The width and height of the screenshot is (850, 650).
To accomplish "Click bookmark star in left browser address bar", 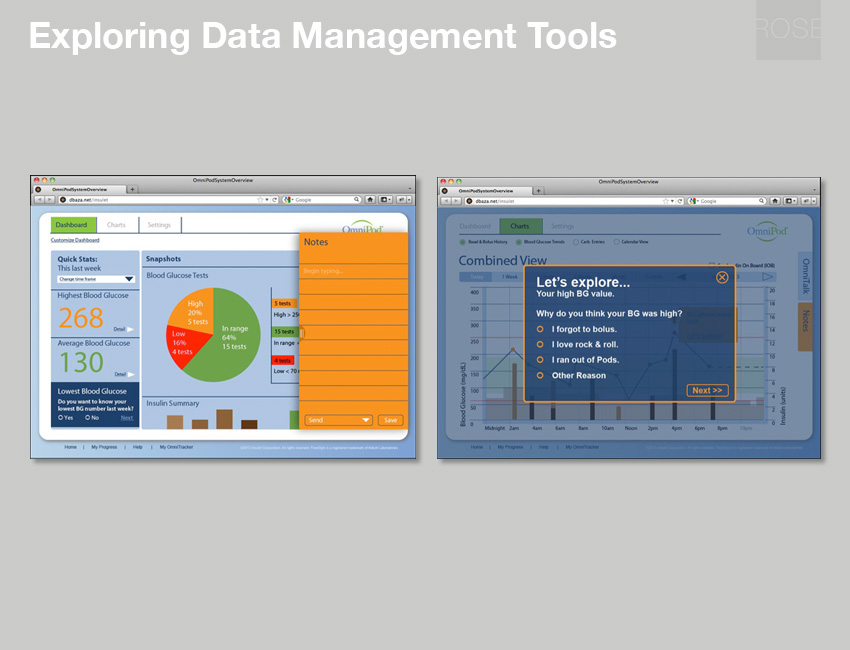I will [260, 199].
